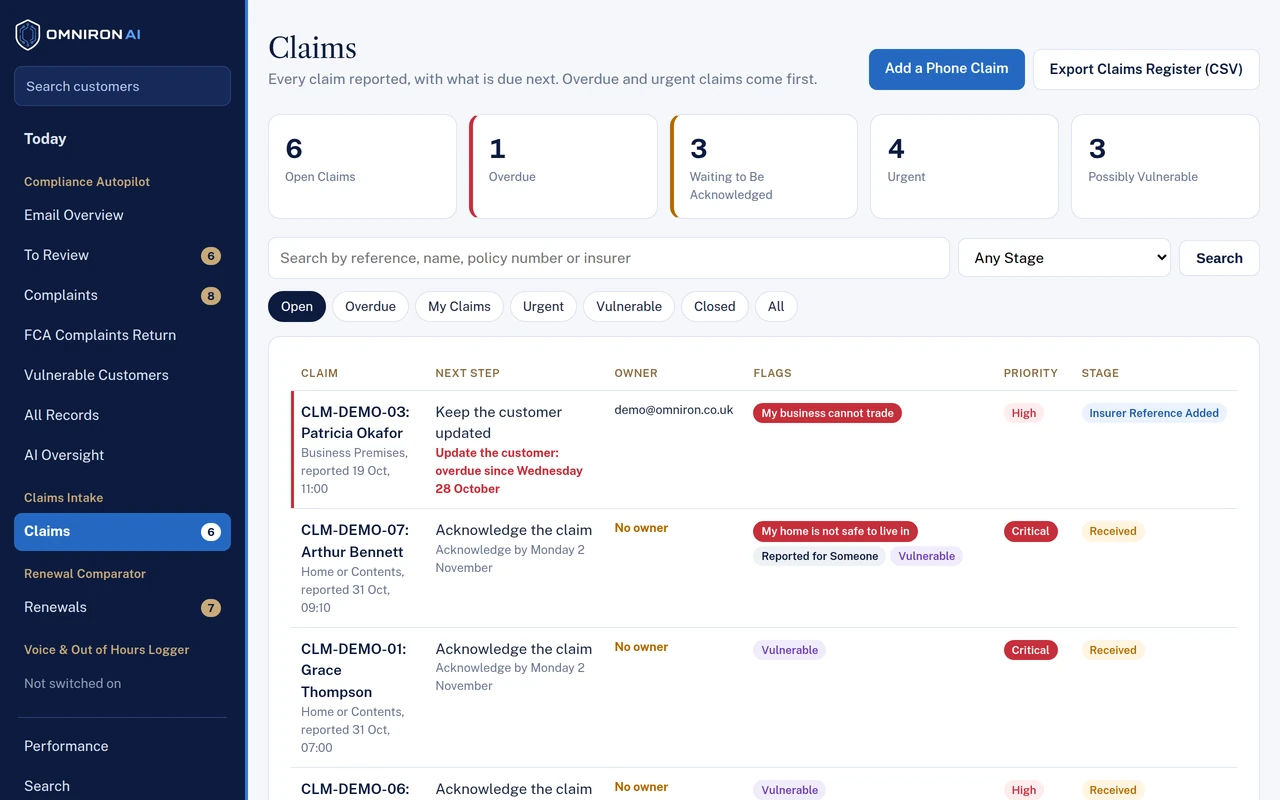Select the Overdue filter tab
Image resolution: width=1280 pixels, height=800 pixels.
370,306
